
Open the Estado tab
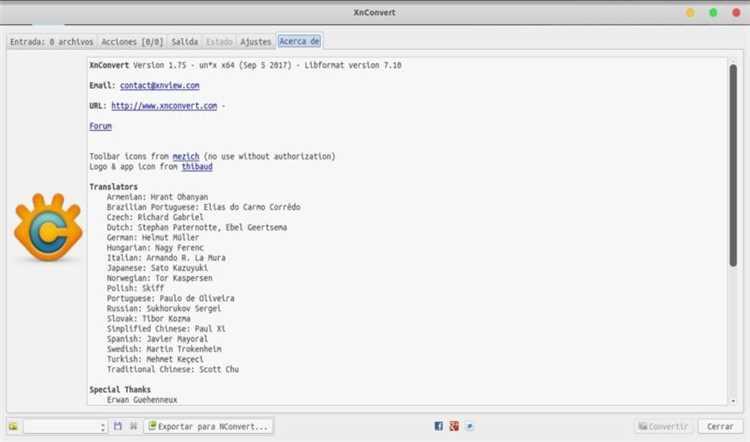point(219,42)
